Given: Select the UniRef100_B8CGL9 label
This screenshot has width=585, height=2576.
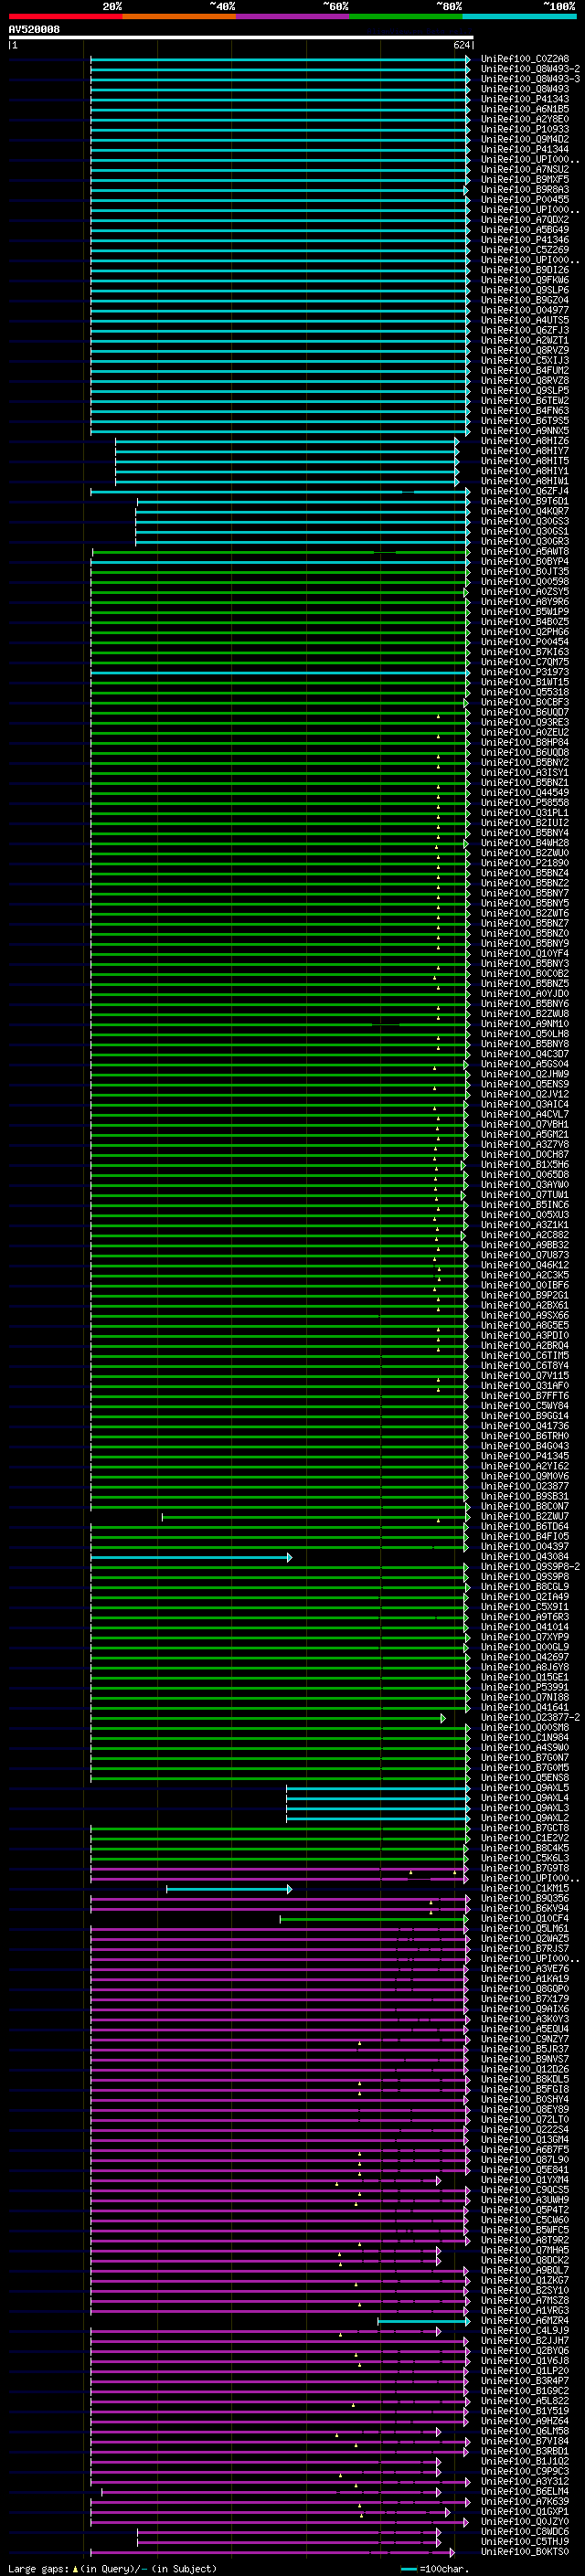Looking at the screenshot, I should pyautogui.click(x=524, y=1587).
